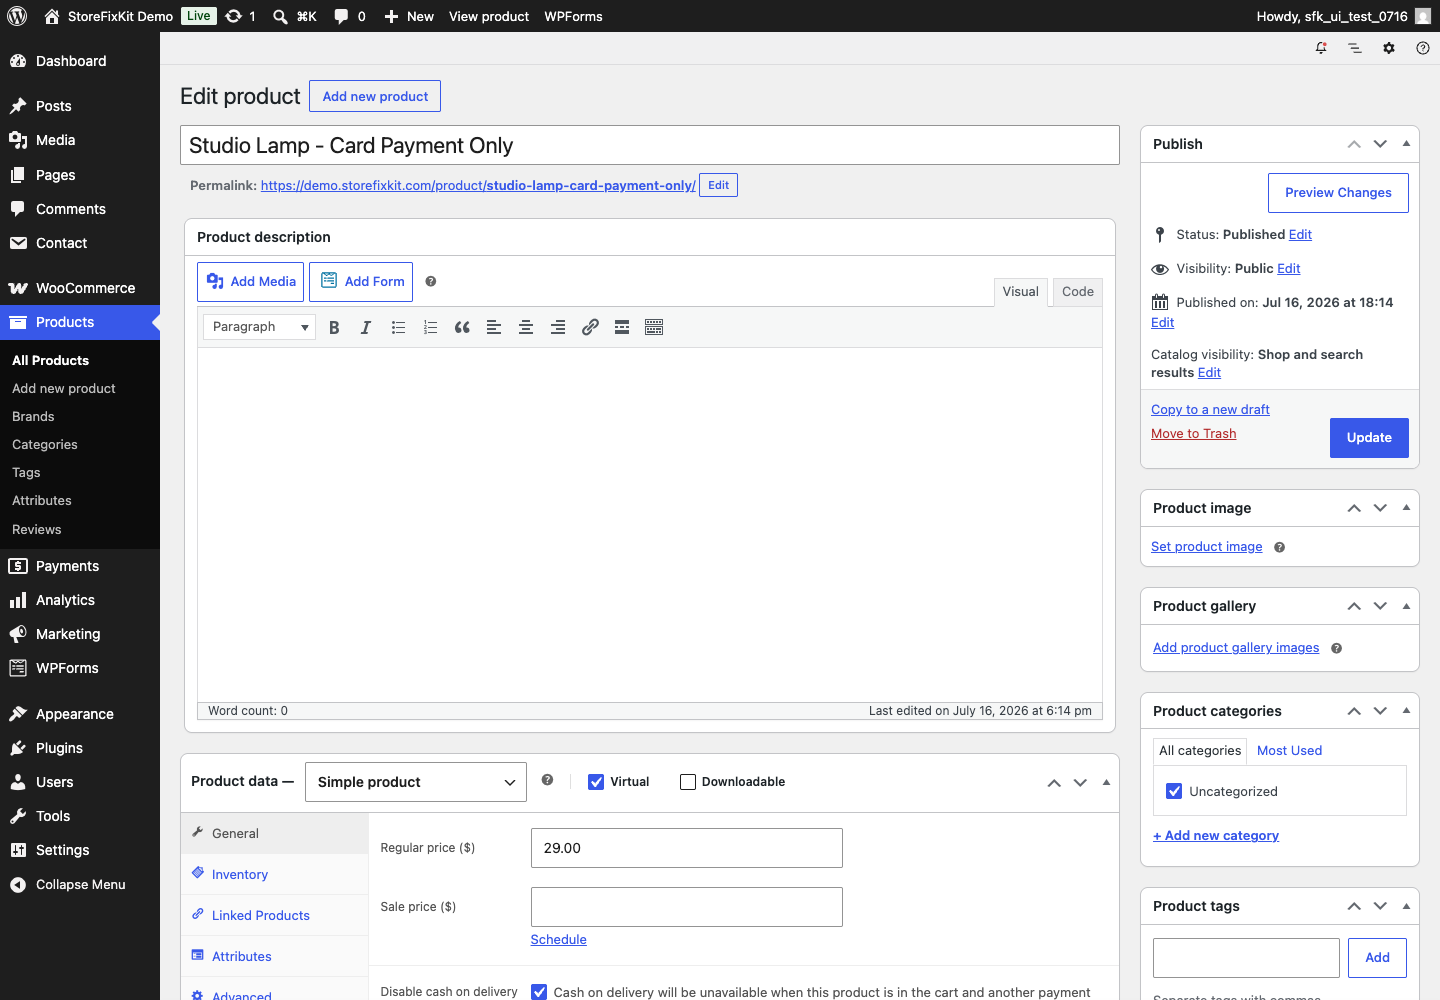The image size is (1440, 1000).
Task: Open the activity notifications bell icon
Action: (x=1321, y=48)
